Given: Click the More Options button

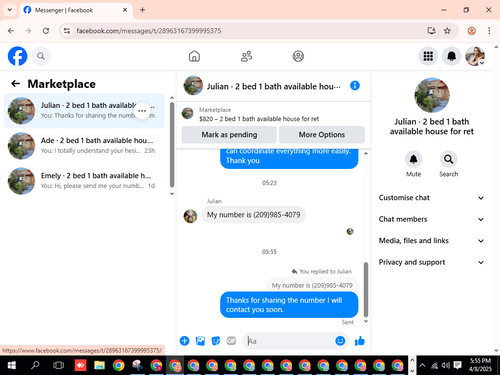Looking at the screenshot, I should [322, 135].
